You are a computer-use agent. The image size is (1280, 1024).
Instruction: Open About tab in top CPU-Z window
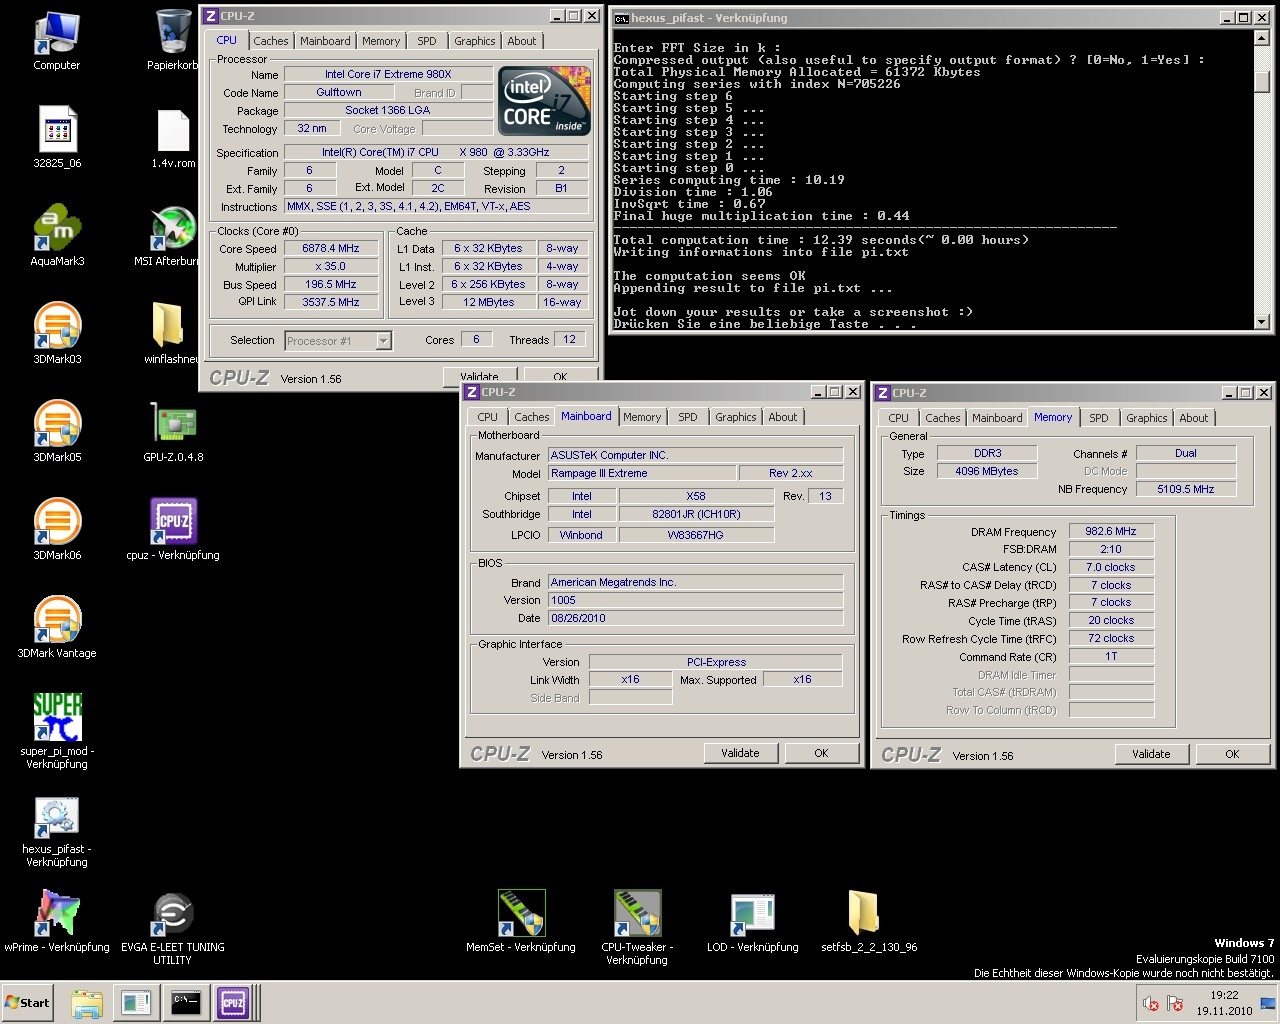pos(521,41)
